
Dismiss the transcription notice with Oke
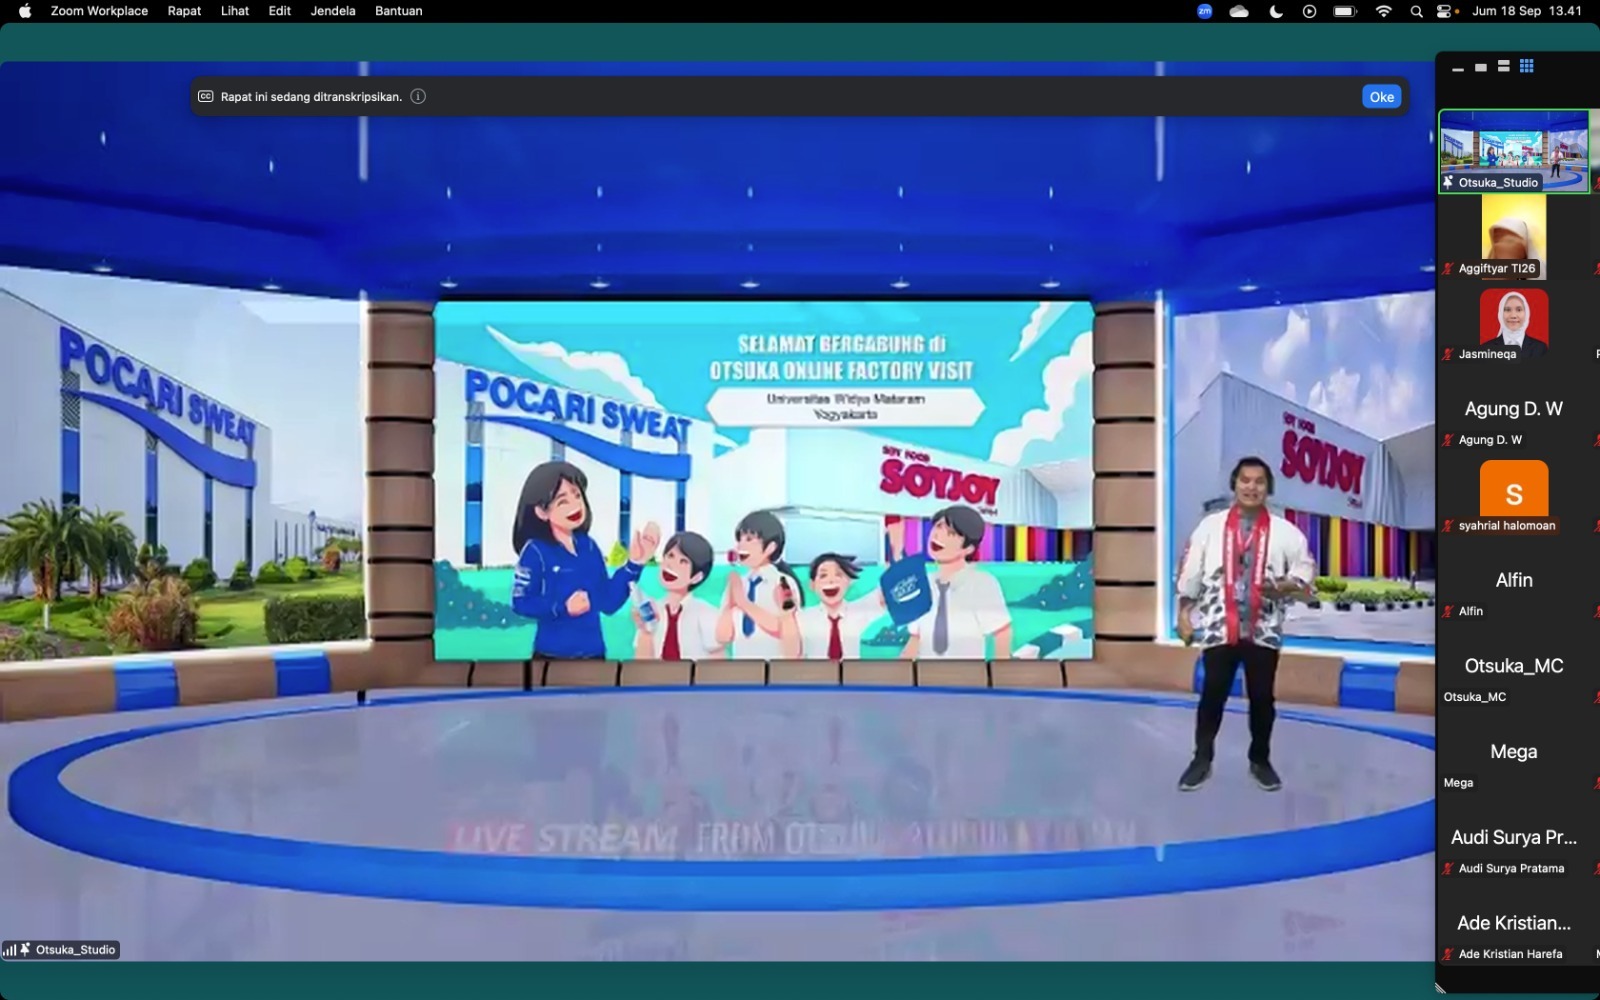pyautogui.click(x=1382, y=97)
